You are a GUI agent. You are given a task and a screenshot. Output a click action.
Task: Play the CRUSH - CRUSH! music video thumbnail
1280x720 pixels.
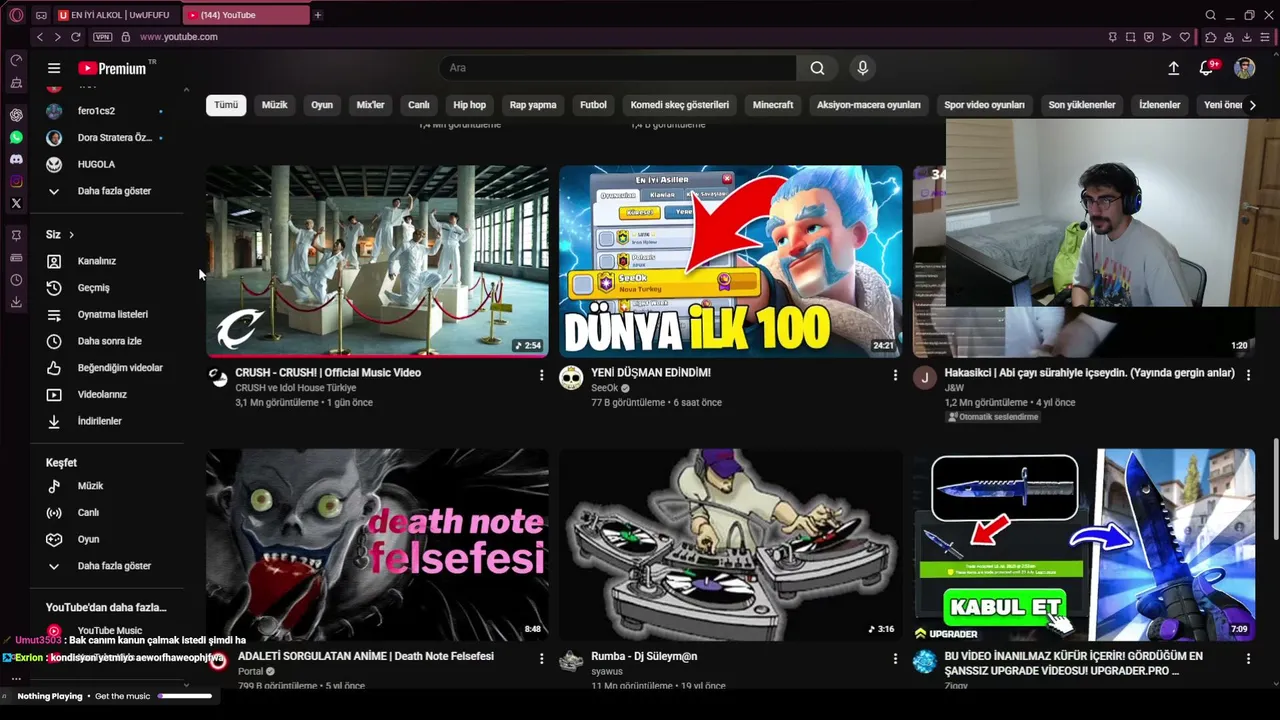[377, 261]
